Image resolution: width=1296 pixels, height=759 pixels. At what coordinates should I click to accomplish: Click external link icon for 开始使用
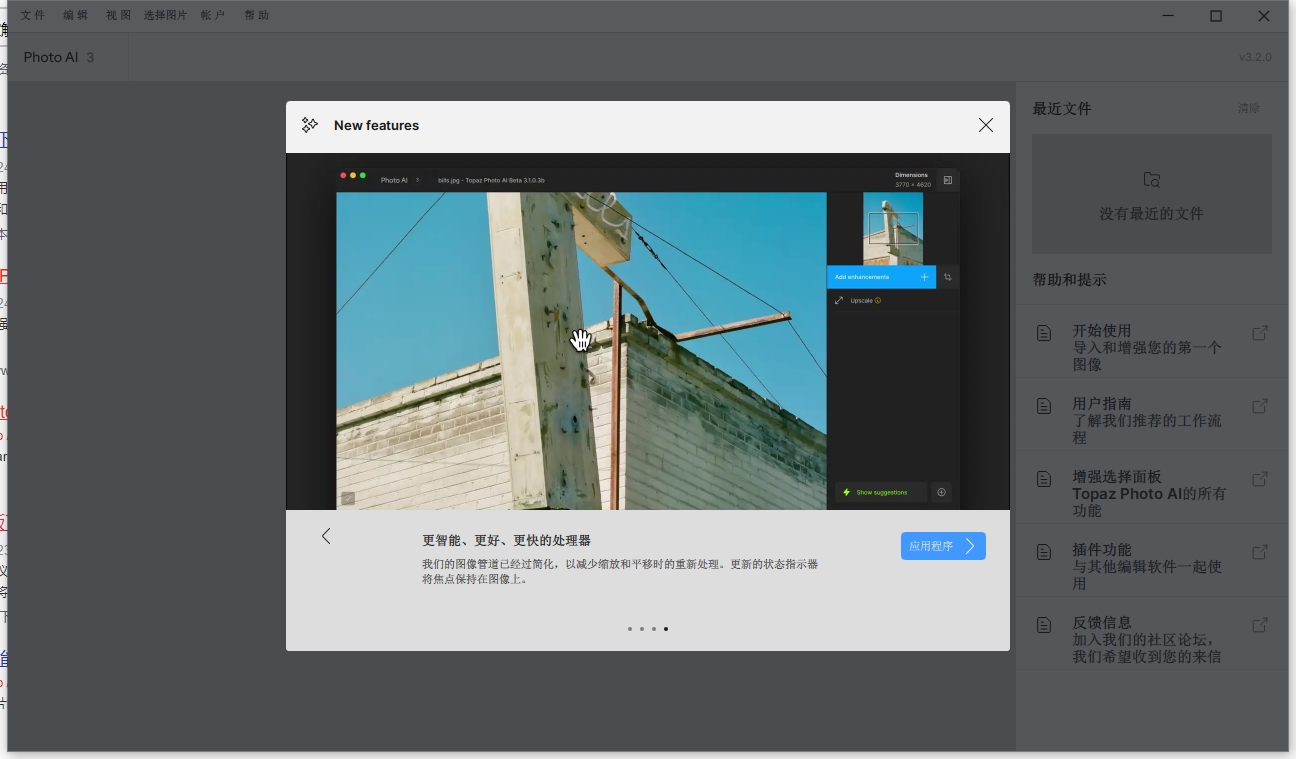(1260, 333)
